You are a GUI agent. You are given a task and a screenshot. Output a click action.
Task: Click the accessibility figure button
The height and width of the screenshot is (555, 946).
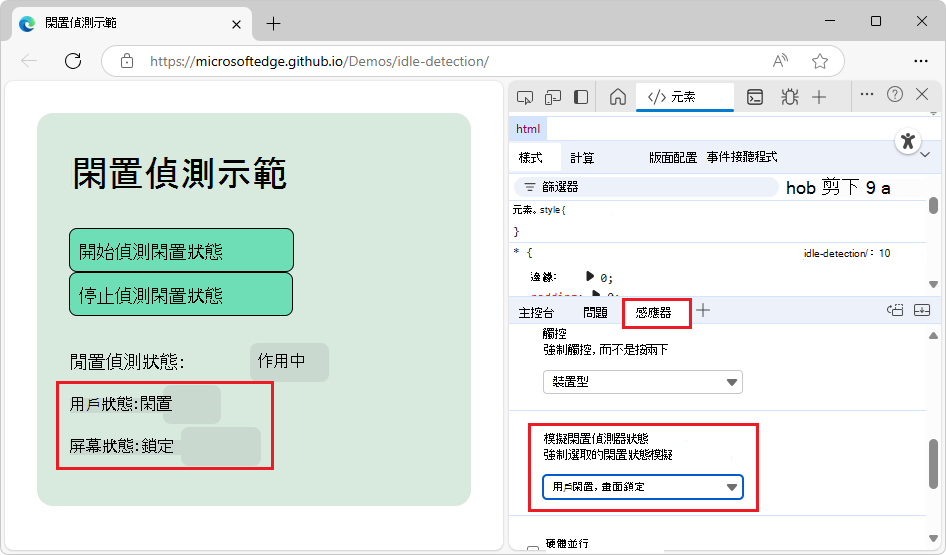908,141
